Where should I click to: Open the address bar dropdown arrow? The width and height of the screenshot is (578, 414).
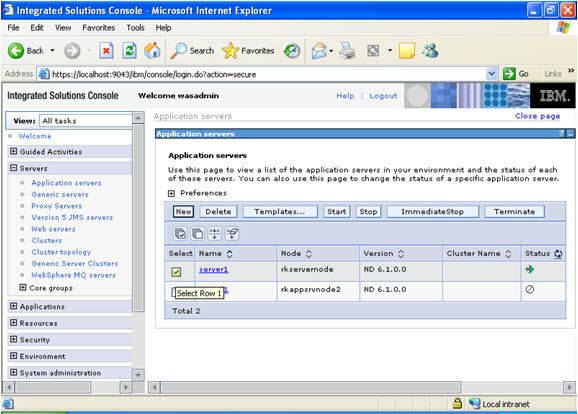coord(491,74)
